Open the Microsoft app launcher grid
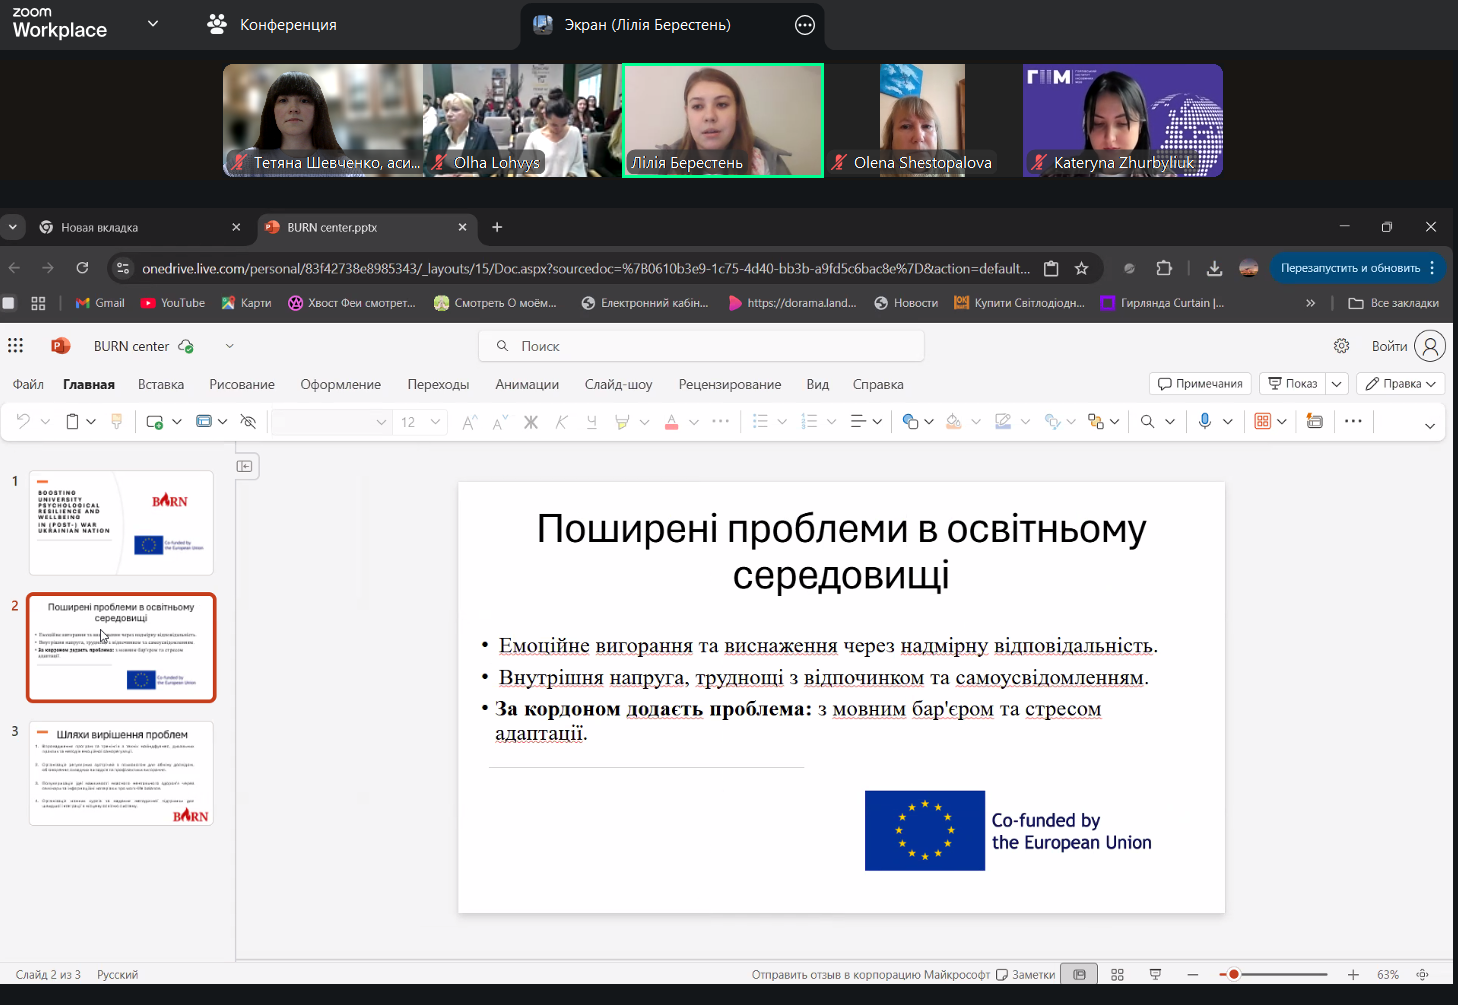This screenshot has height=1005, width=1458. point(15,346)
